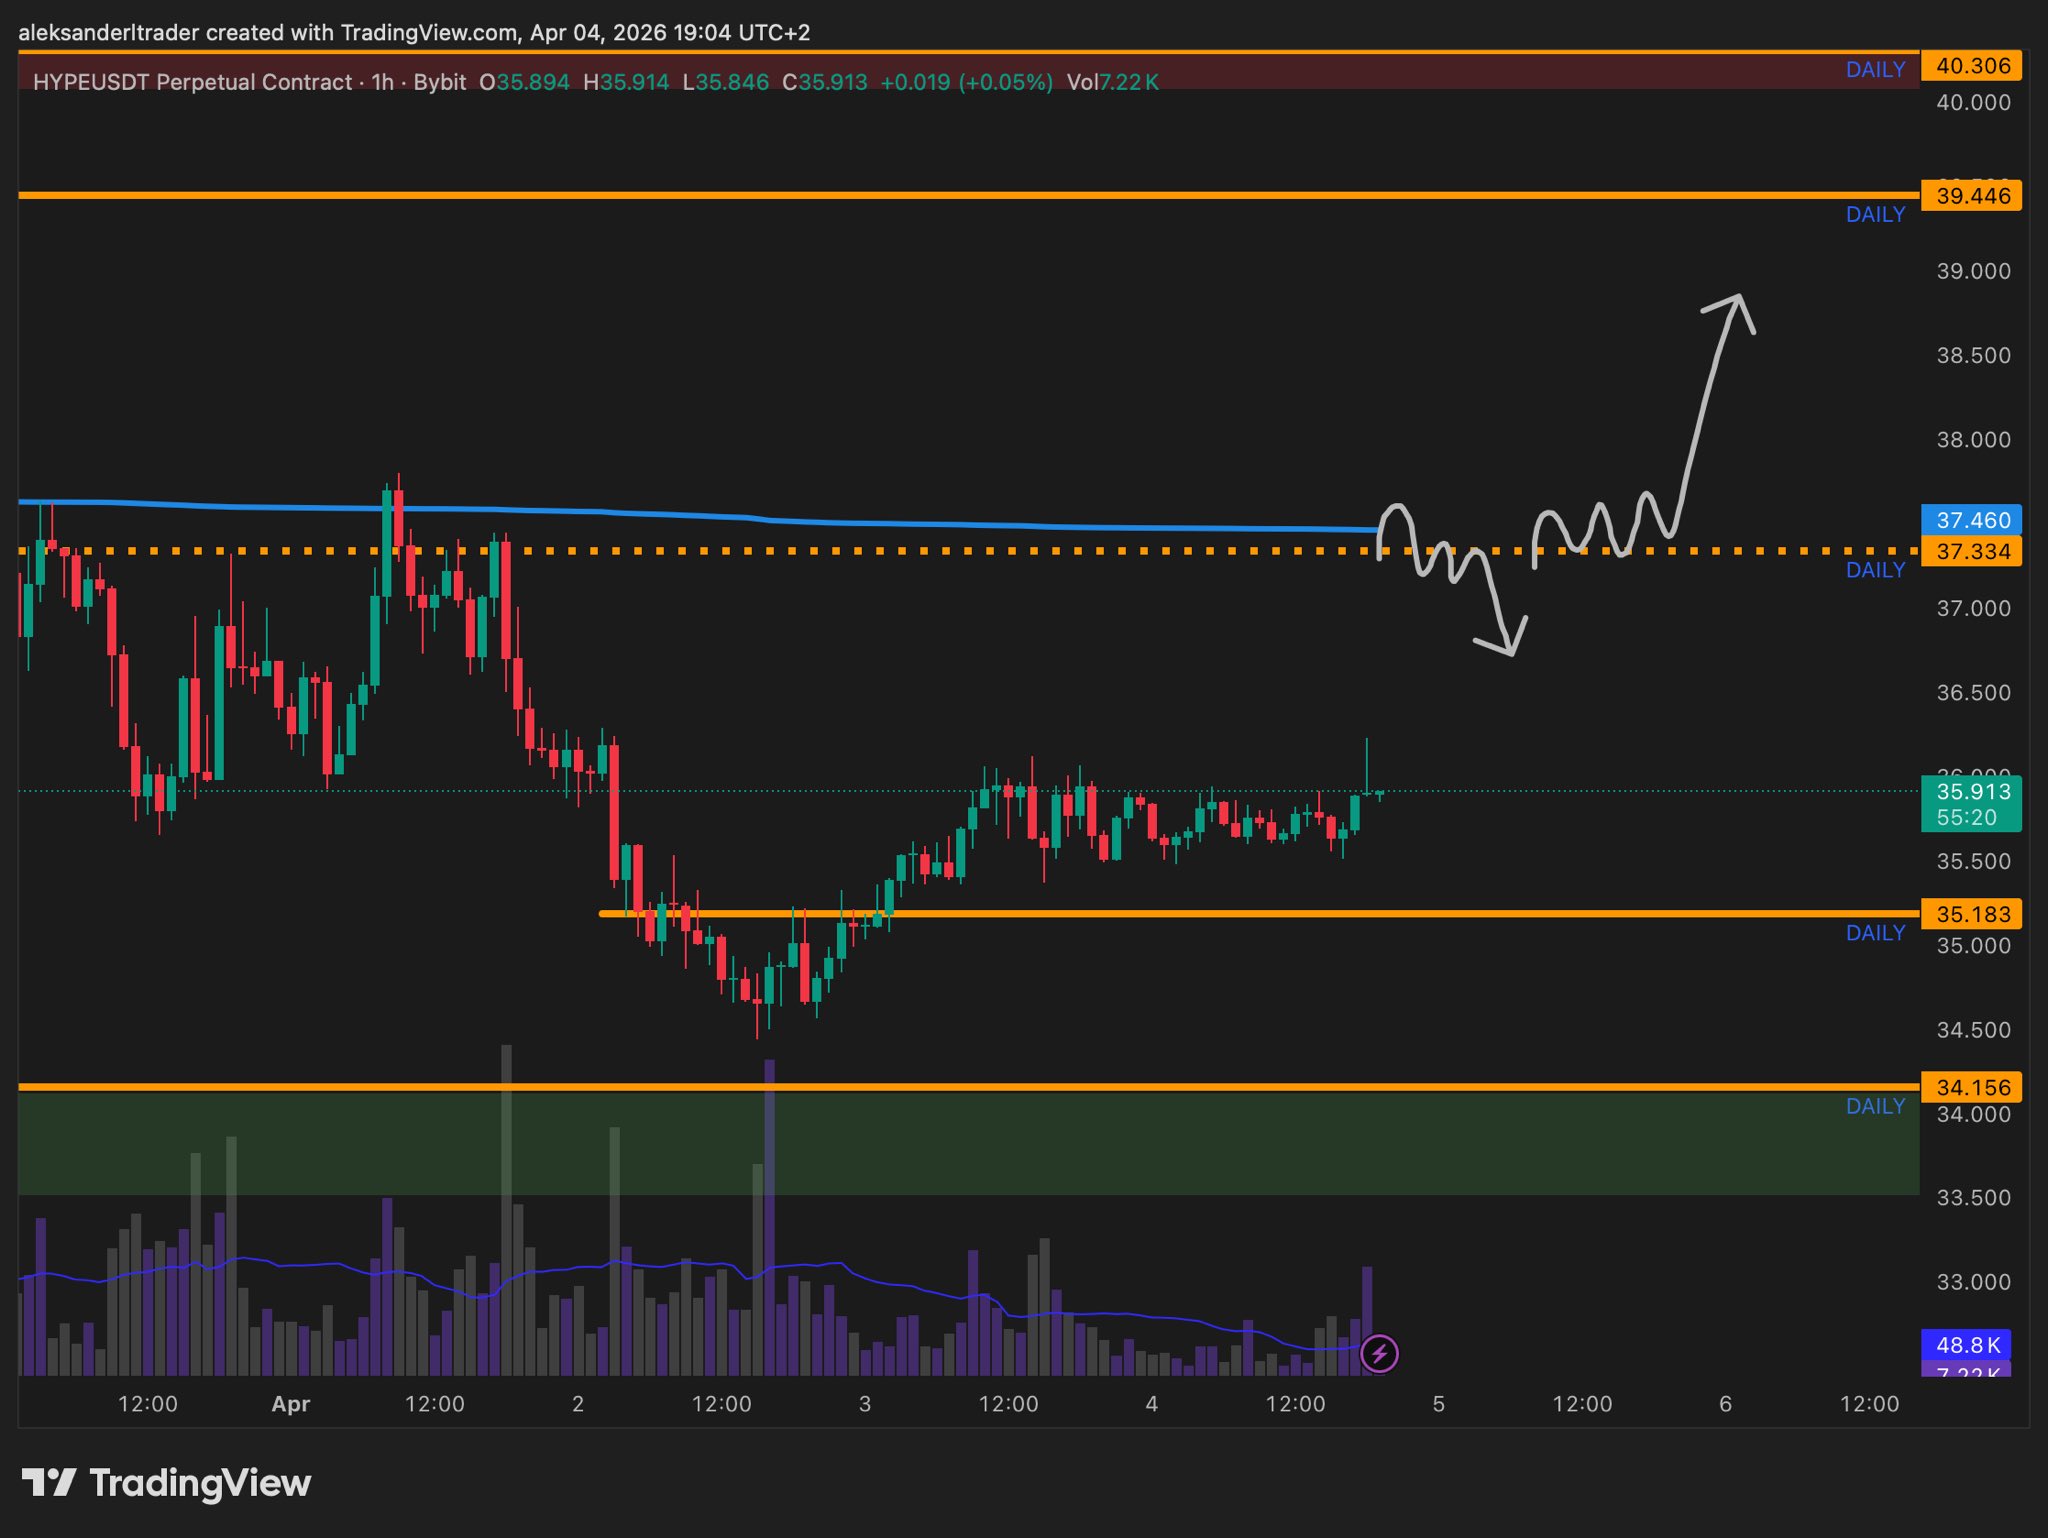The width and height of the screenshot is (2048, 1538).
Task: Click the upward drawn arrow tip
Action: click(1738, 297)
